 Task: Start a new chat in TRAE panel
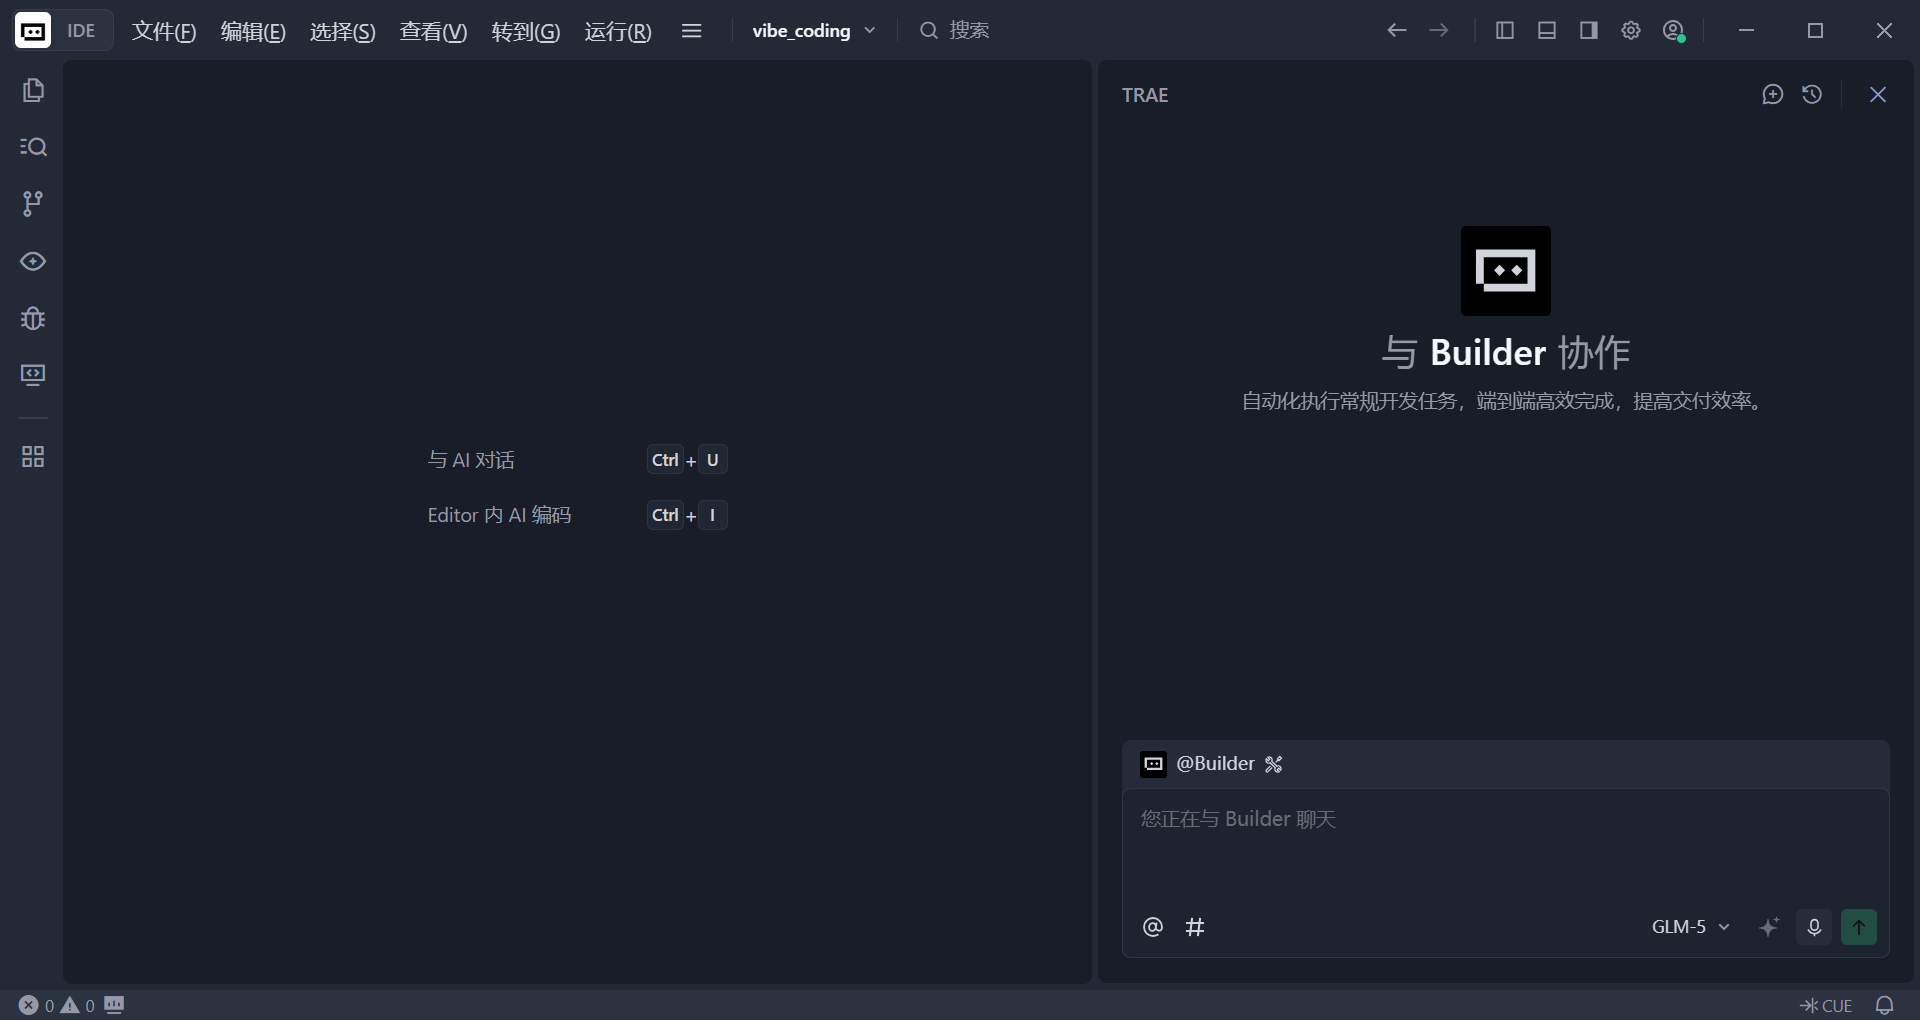tap(1773, 94)
